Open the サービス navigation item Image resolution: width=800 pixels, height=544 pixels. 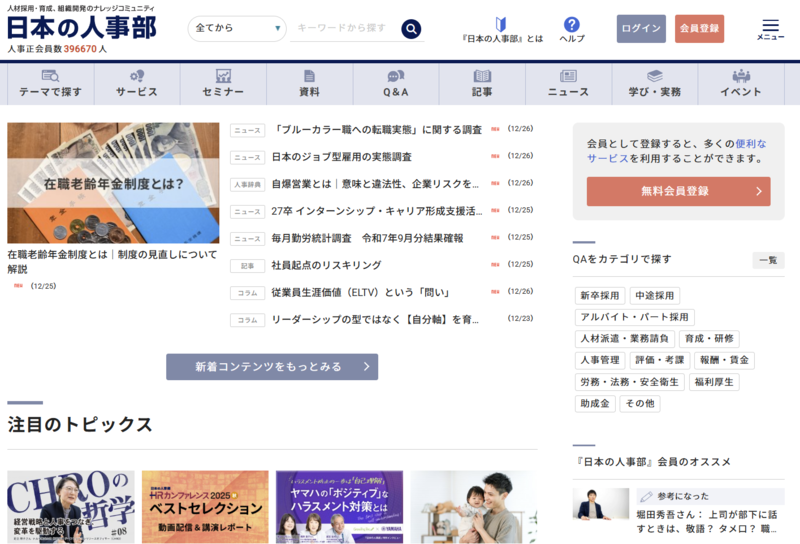click(x=137, y=84)
